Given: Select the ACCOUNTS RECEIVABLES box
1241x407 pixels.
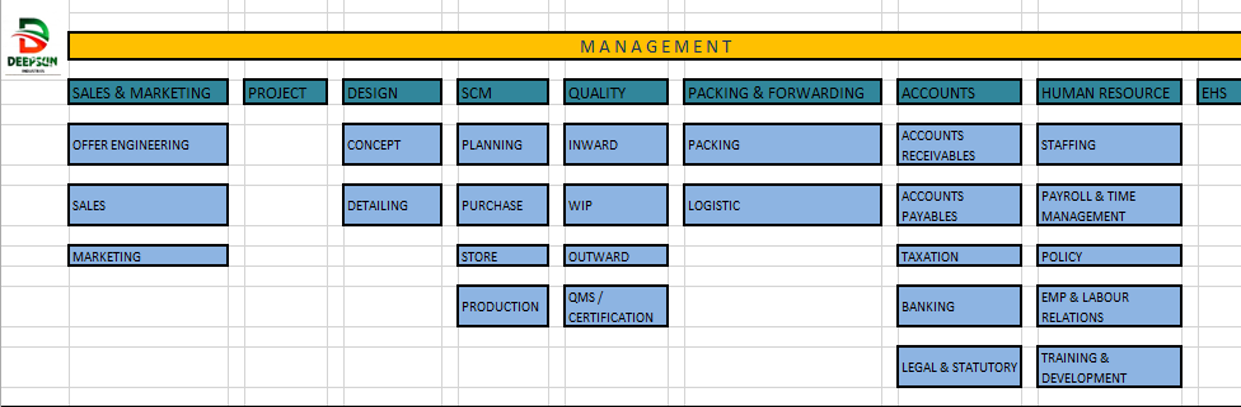Looking at the screenshot, I should (959, 145).
